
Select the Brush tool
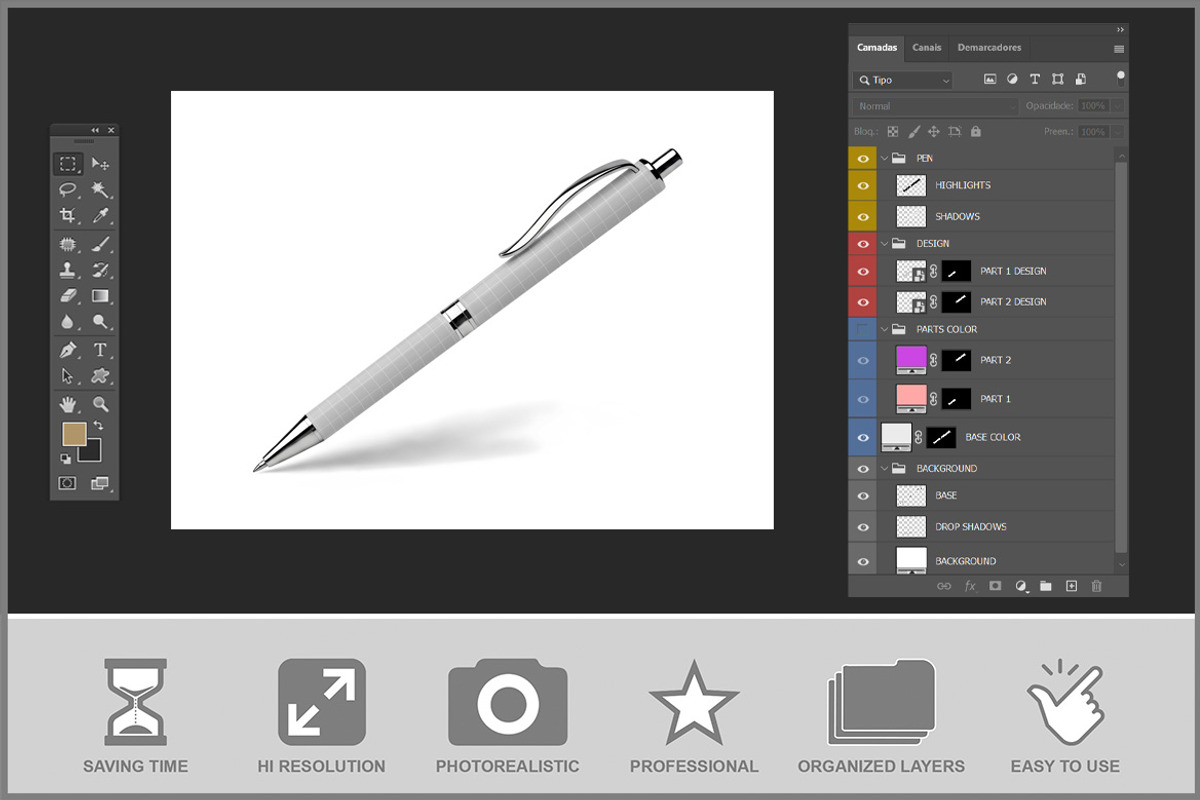pos(100,243)
